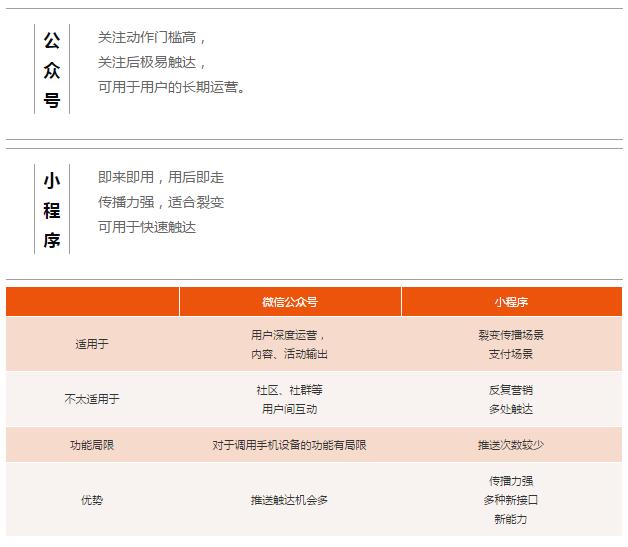The width and height of the screenshot is (628, 547).
Task: Click the 推送次数较少 table cell
Action: (x=511, y=445)
